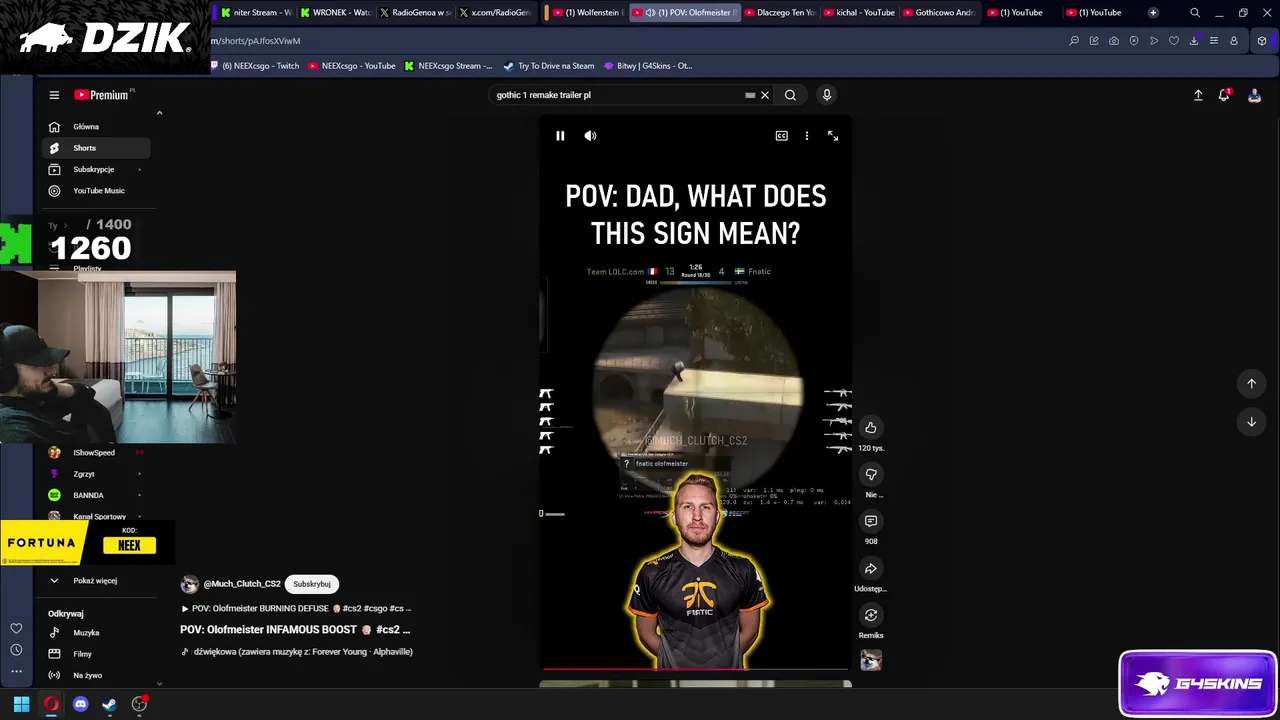
Task: Open the sound thumbnail below Remiks
Action: point(871,660)
